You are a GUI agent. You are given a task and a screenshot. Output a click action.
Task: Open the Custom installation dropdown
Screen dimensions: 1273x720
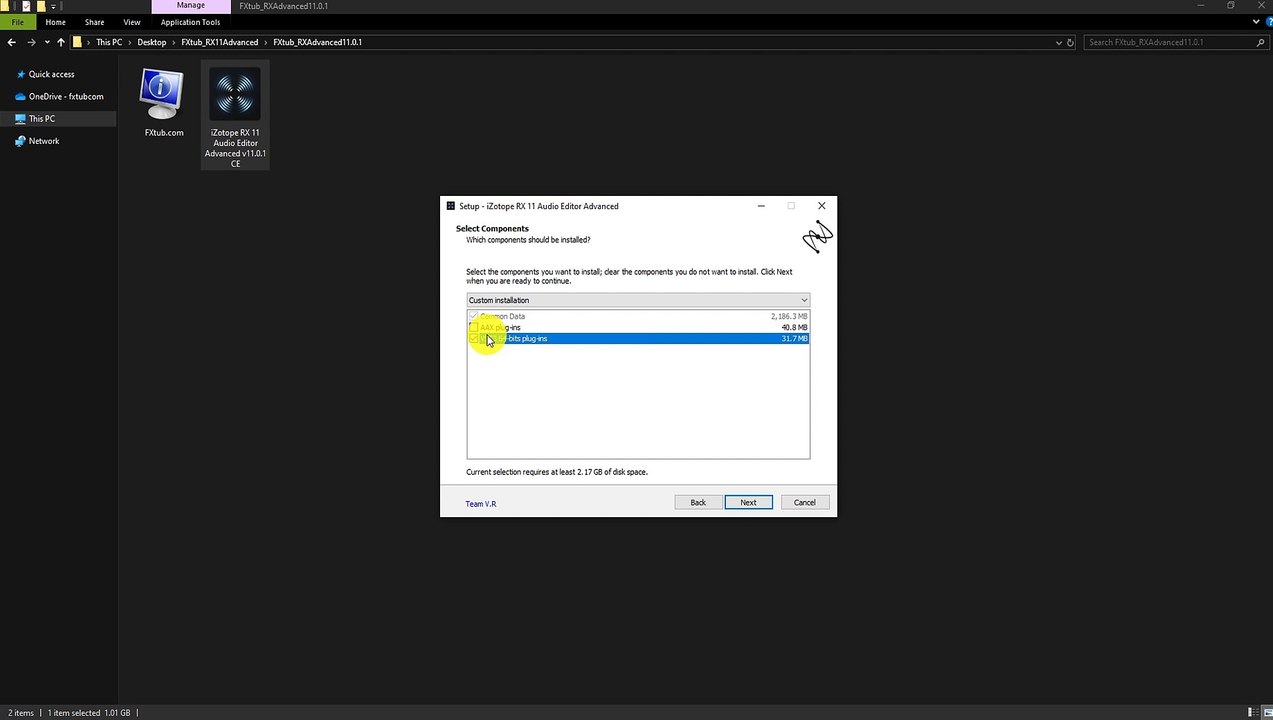(x=638, y=300)
